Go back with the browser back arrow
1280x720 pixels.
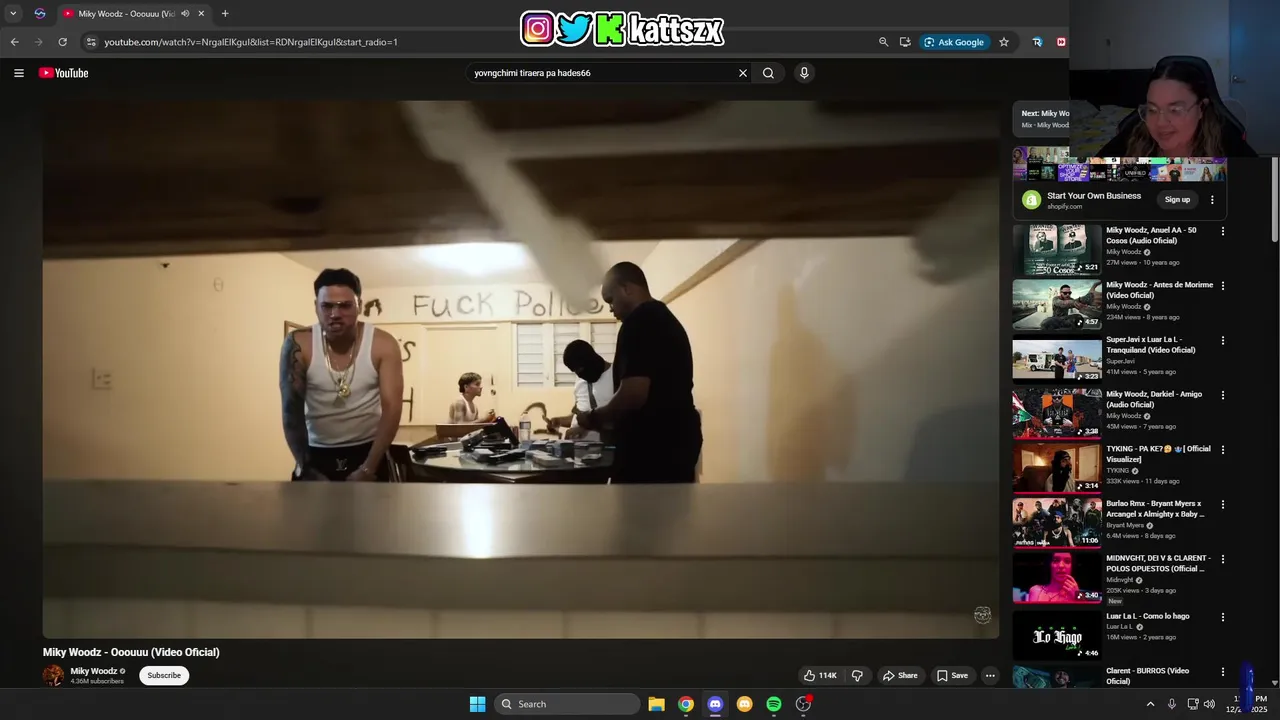point(14,42)
